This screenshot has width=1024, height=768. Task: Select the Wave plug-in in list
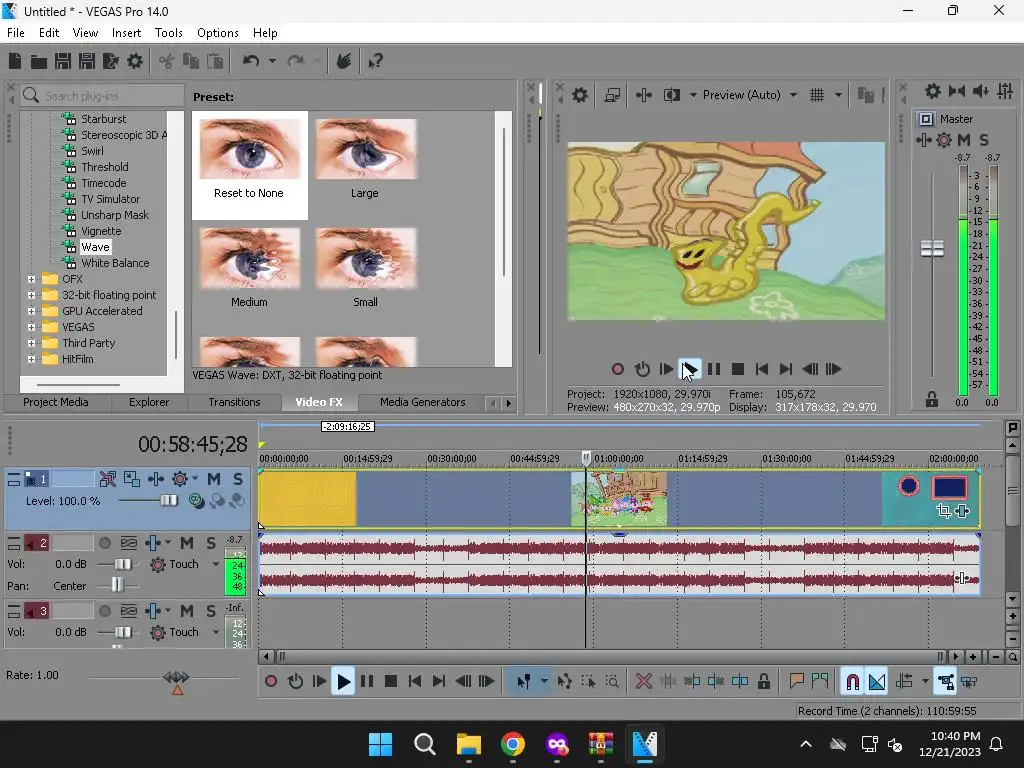95,247
